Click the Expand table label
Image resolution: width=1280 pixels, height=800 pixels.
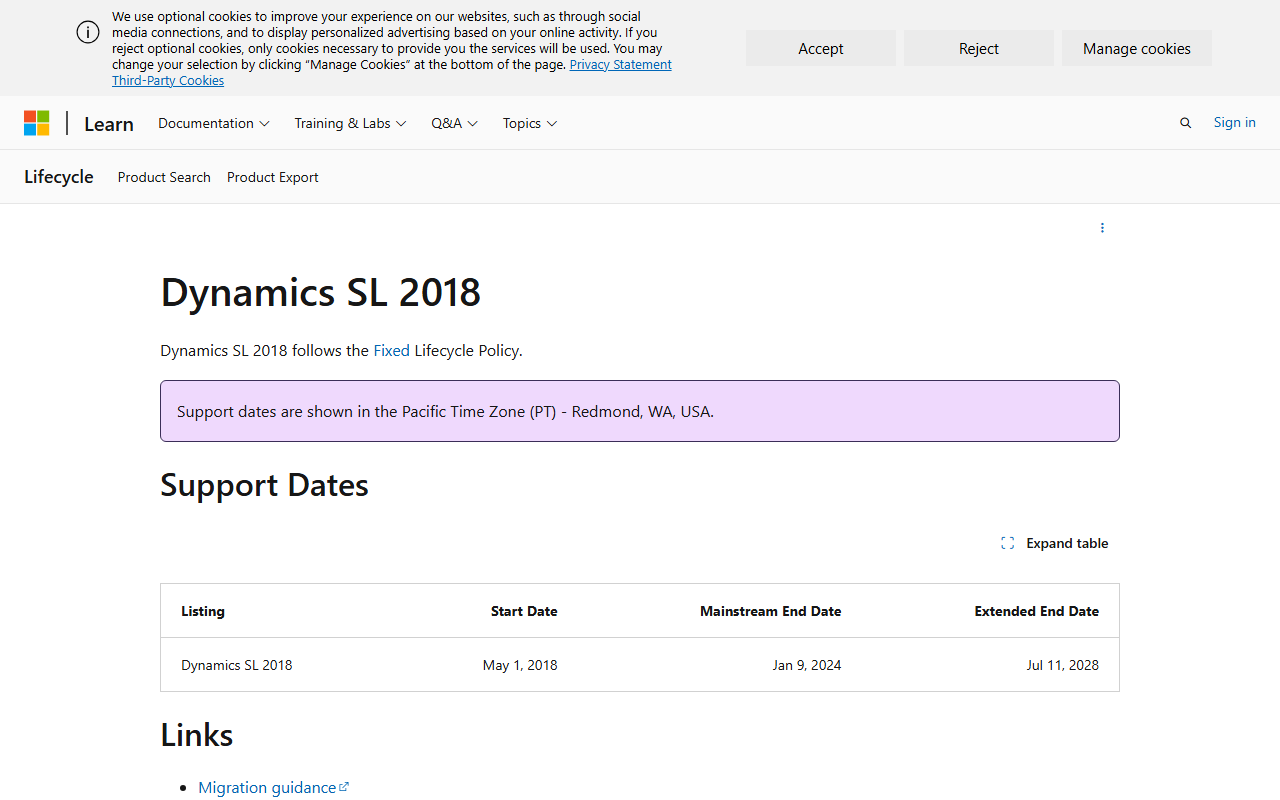tap(1067, 543)
